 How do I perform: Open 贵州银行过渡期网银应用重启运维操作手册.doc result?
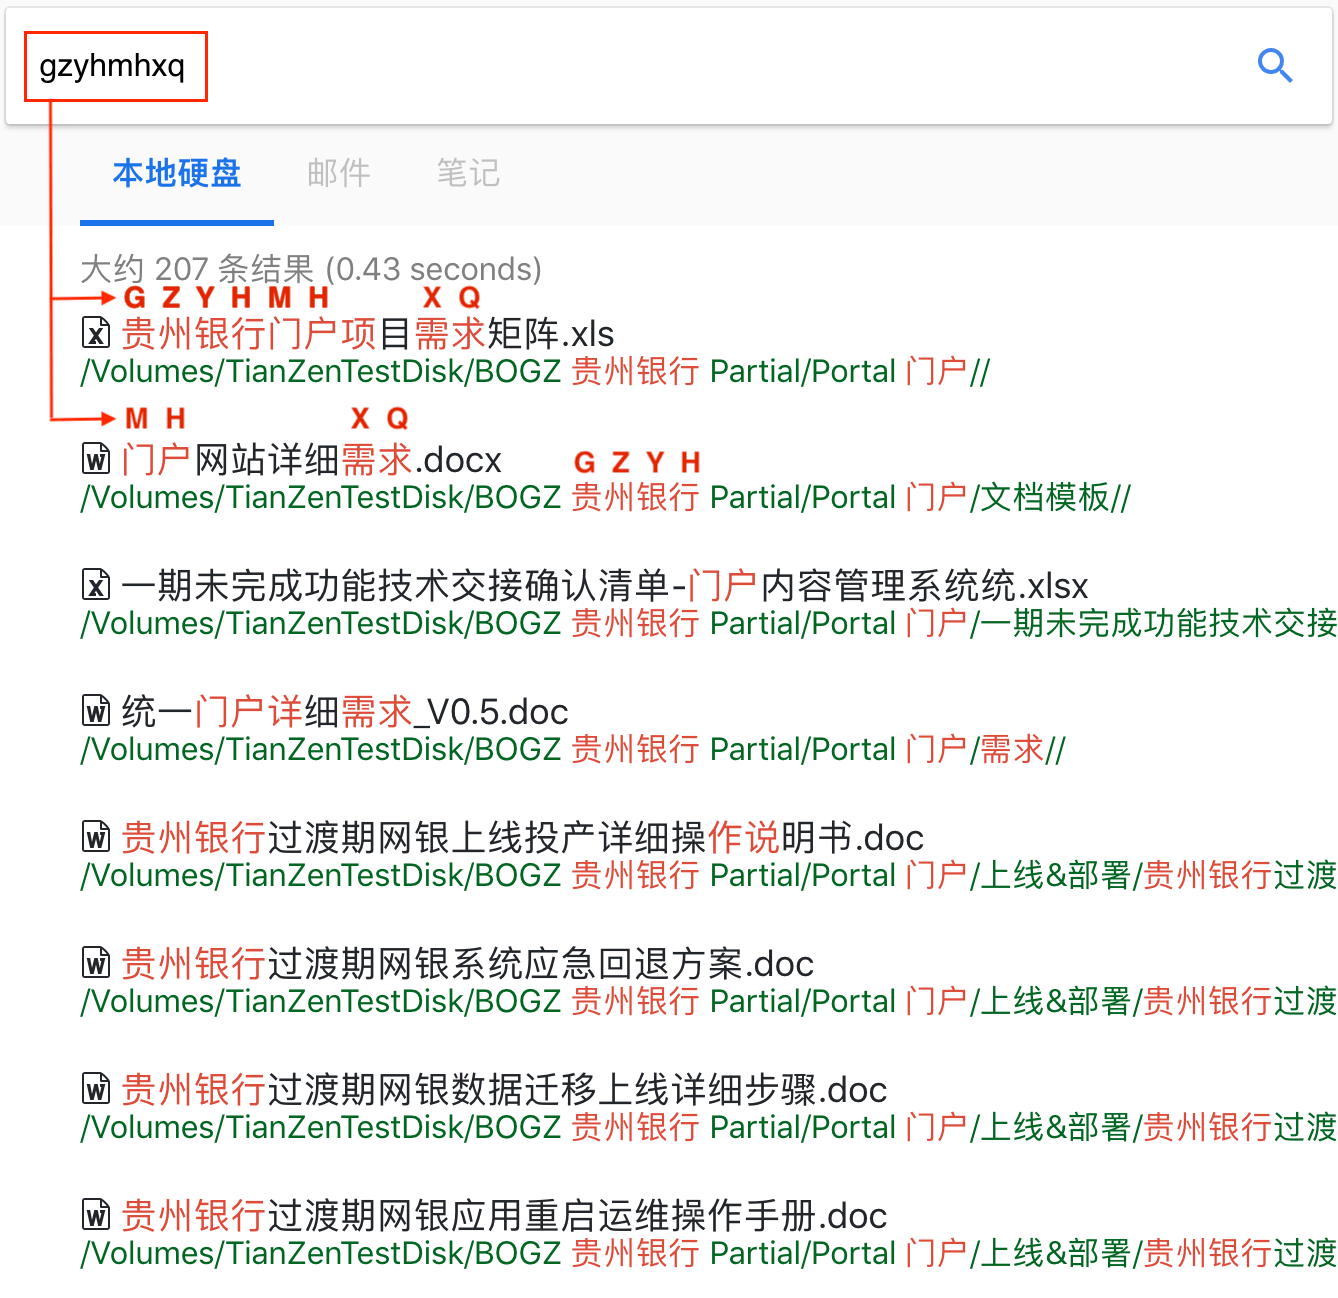pyautogui.click(x=504, y=1216)
